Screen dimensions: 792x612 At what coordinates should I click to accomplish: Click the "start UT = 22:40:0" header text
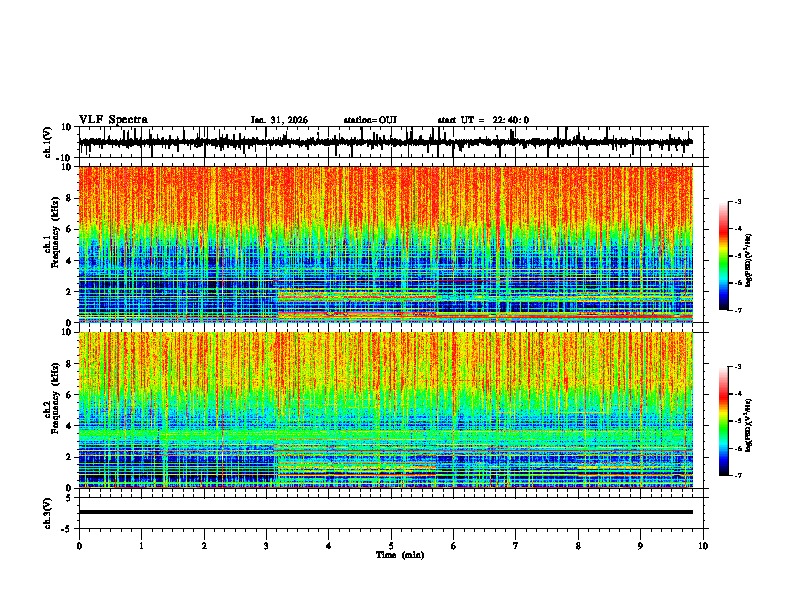pos(483,120)
